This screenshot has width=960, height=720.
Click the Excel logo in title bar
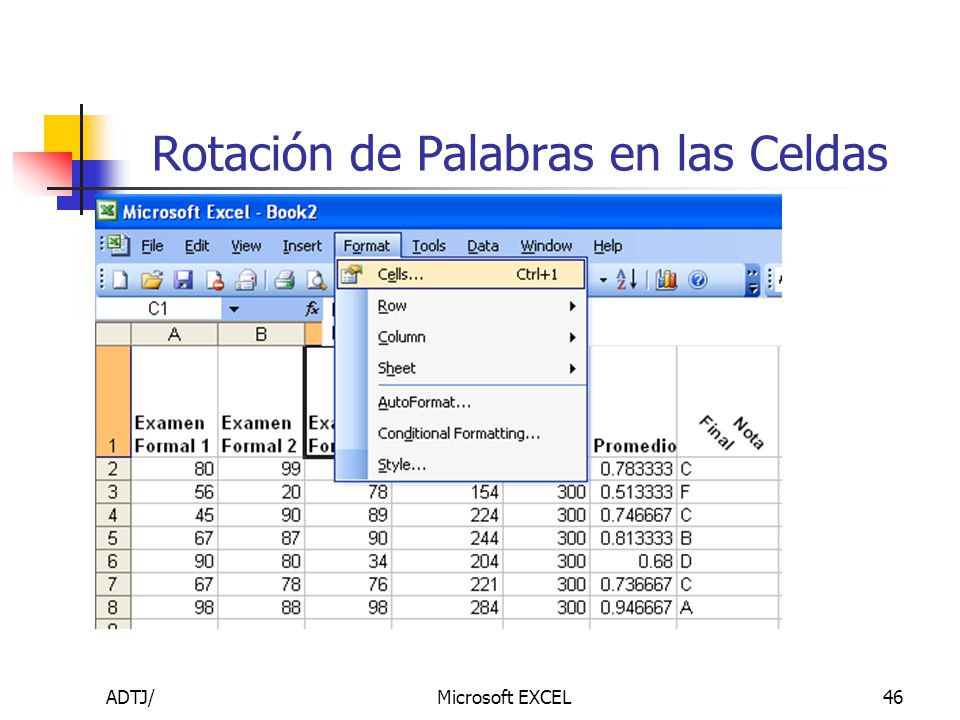(108, 211)
